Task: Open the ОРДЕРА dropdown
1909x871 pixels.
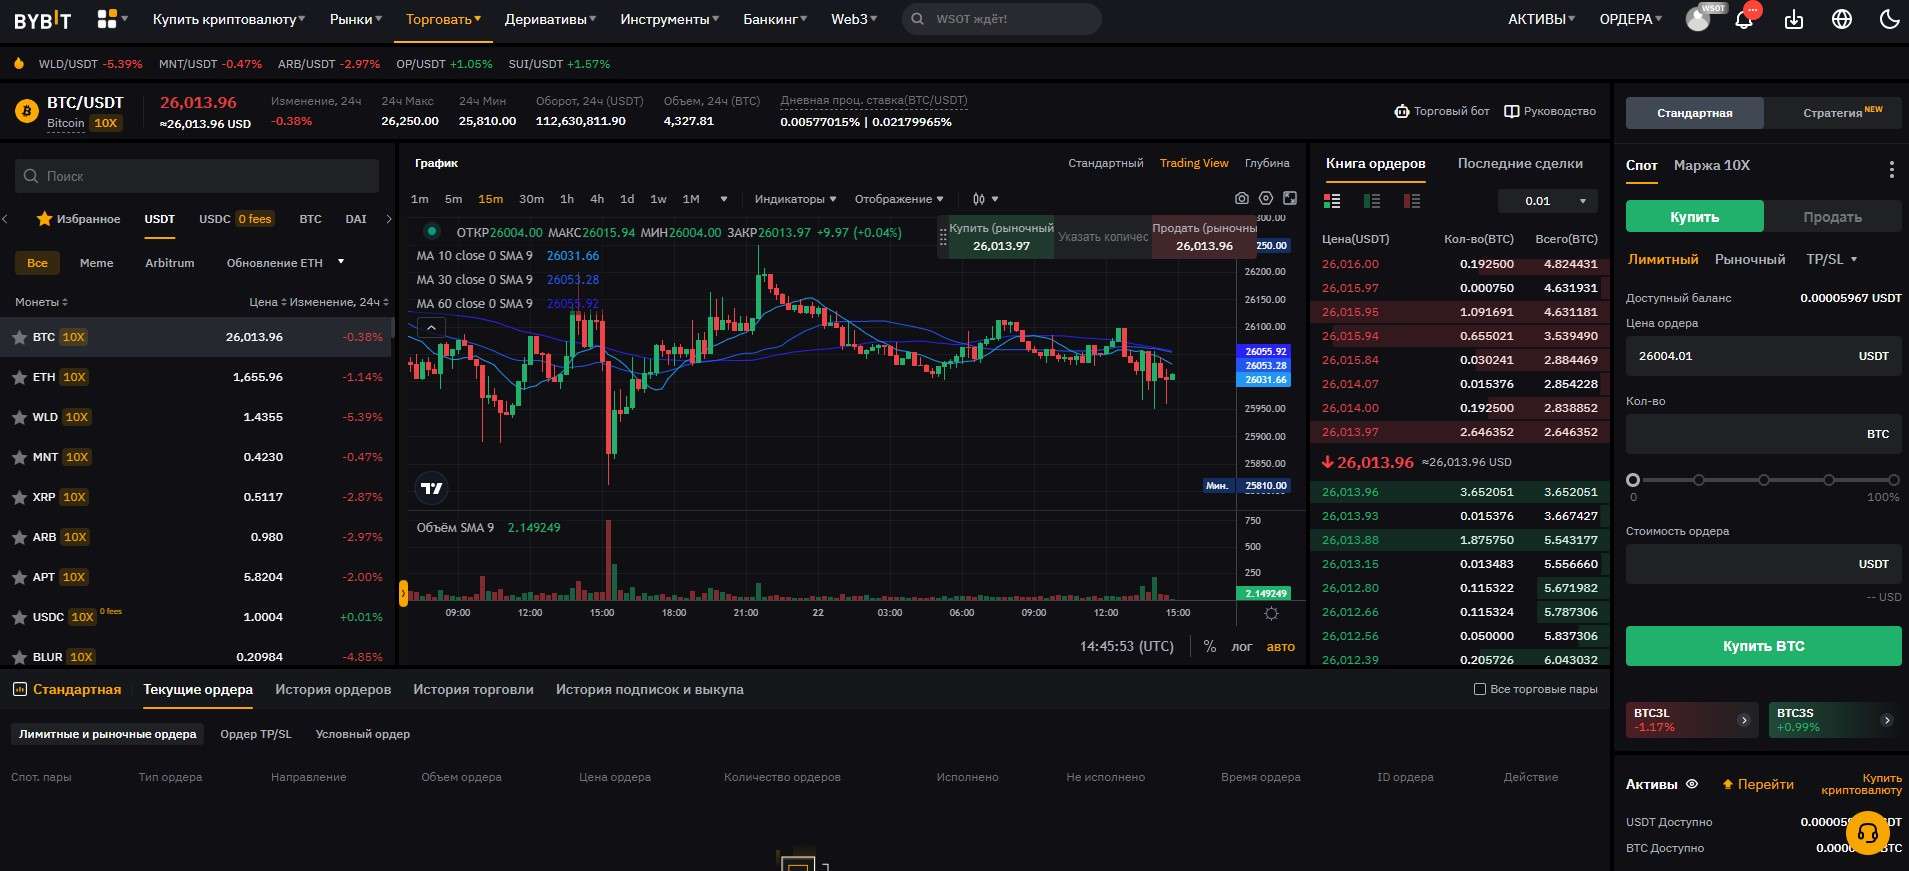Action: point(1630,19)
